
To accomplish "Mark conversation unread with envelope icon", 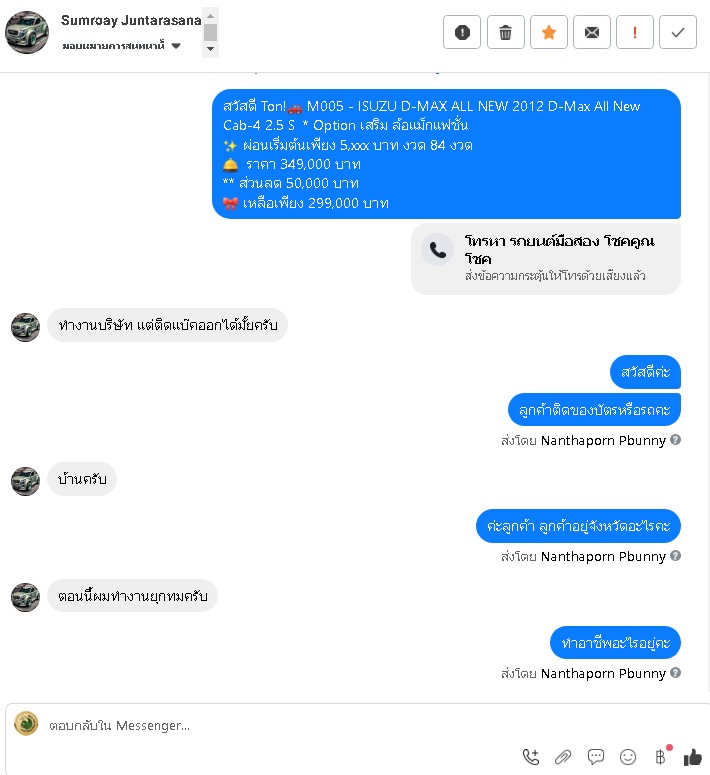I will [x=592, y=33].
